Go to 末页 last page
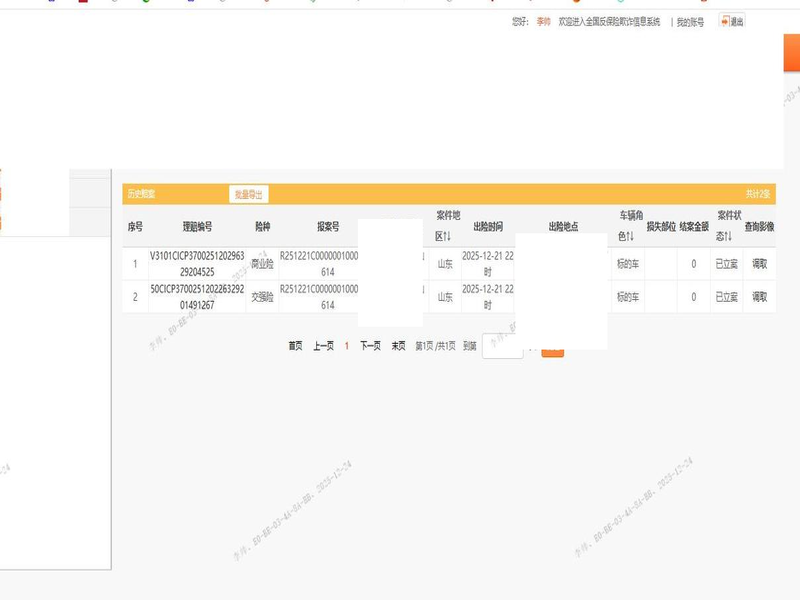 (398, 346)
